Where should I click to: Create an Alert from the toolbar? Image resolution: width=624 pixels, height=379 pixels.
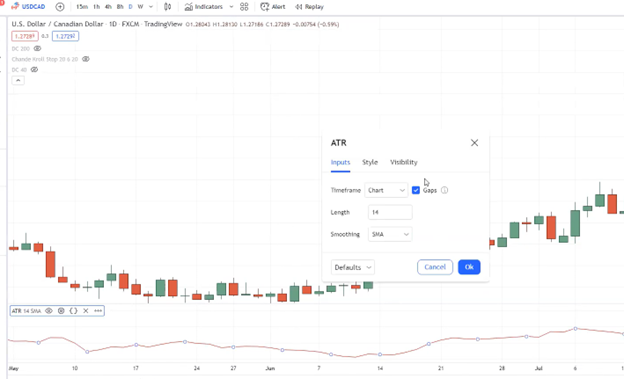click(x=273, y=7)
